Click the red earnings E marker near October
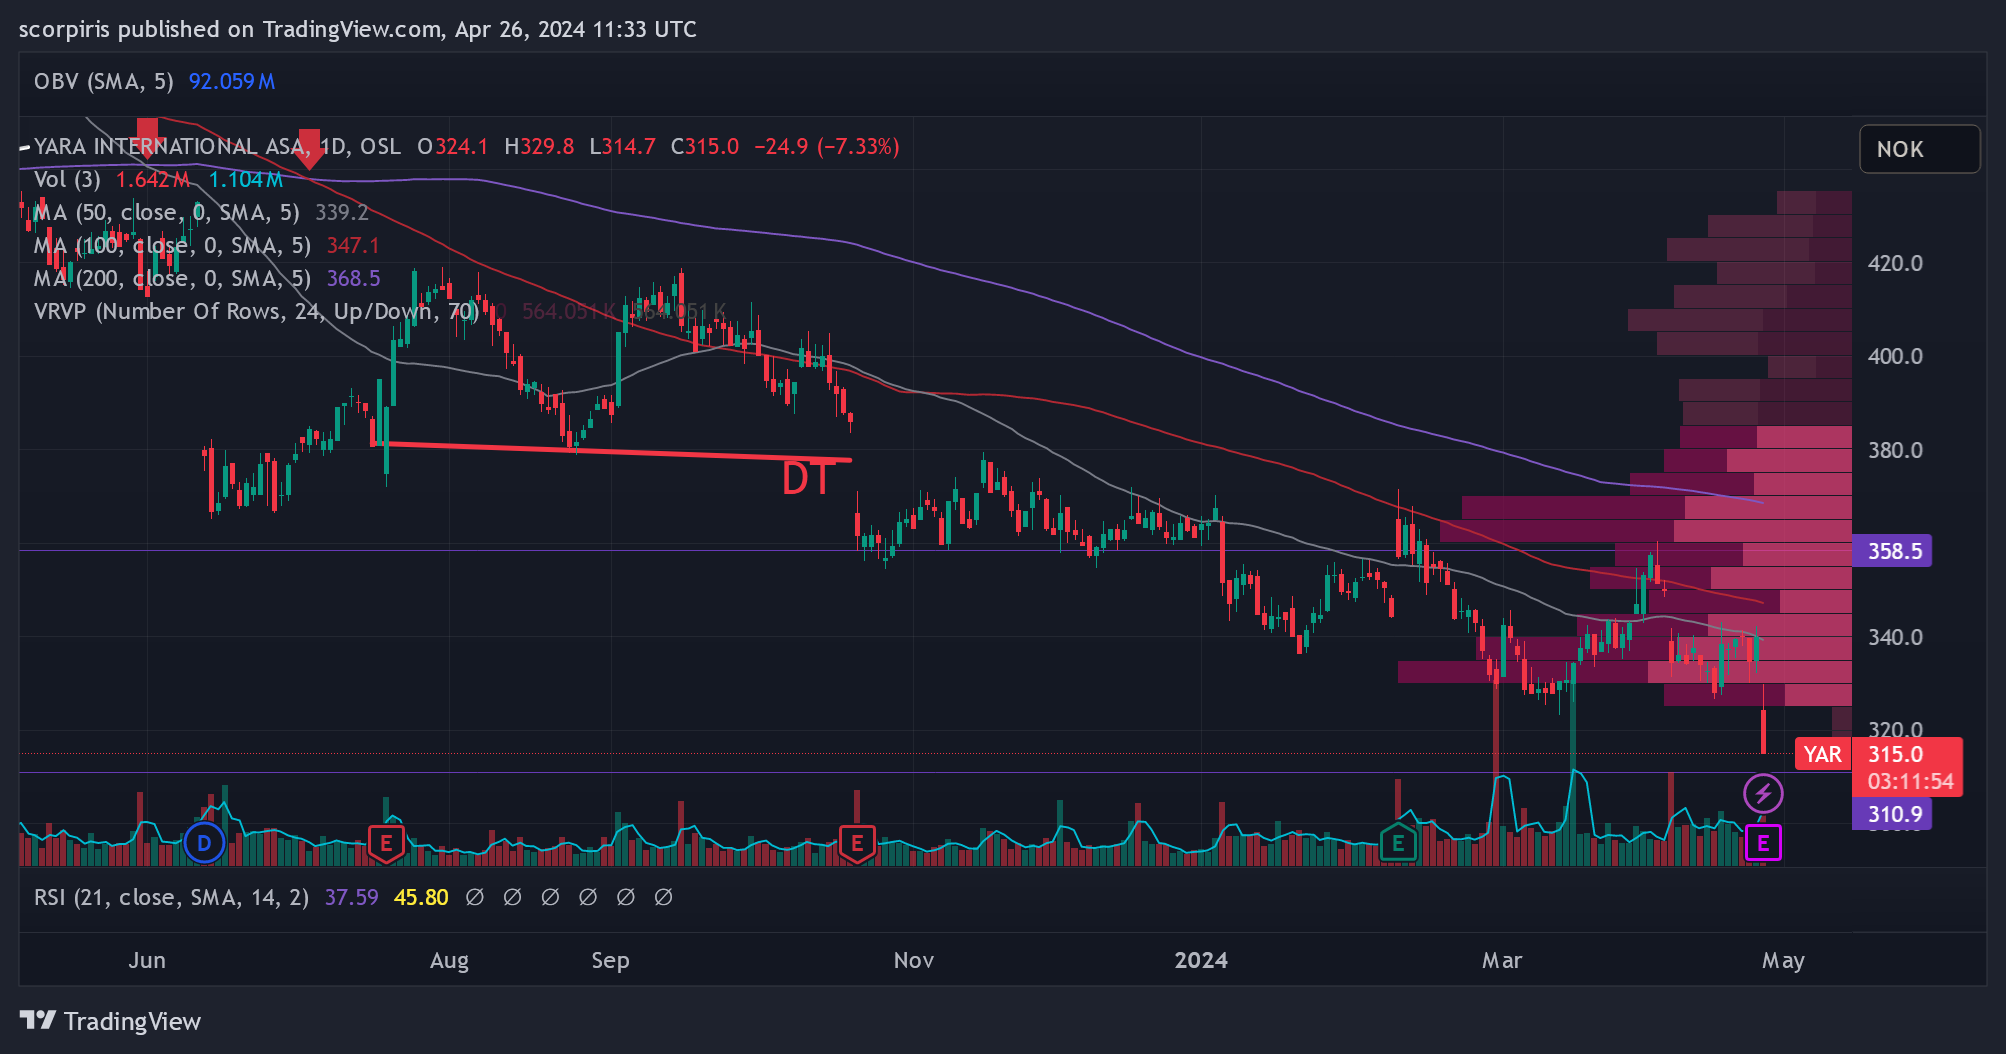This screenshot has width=2006, height=1054. click(x=857, y=844)
